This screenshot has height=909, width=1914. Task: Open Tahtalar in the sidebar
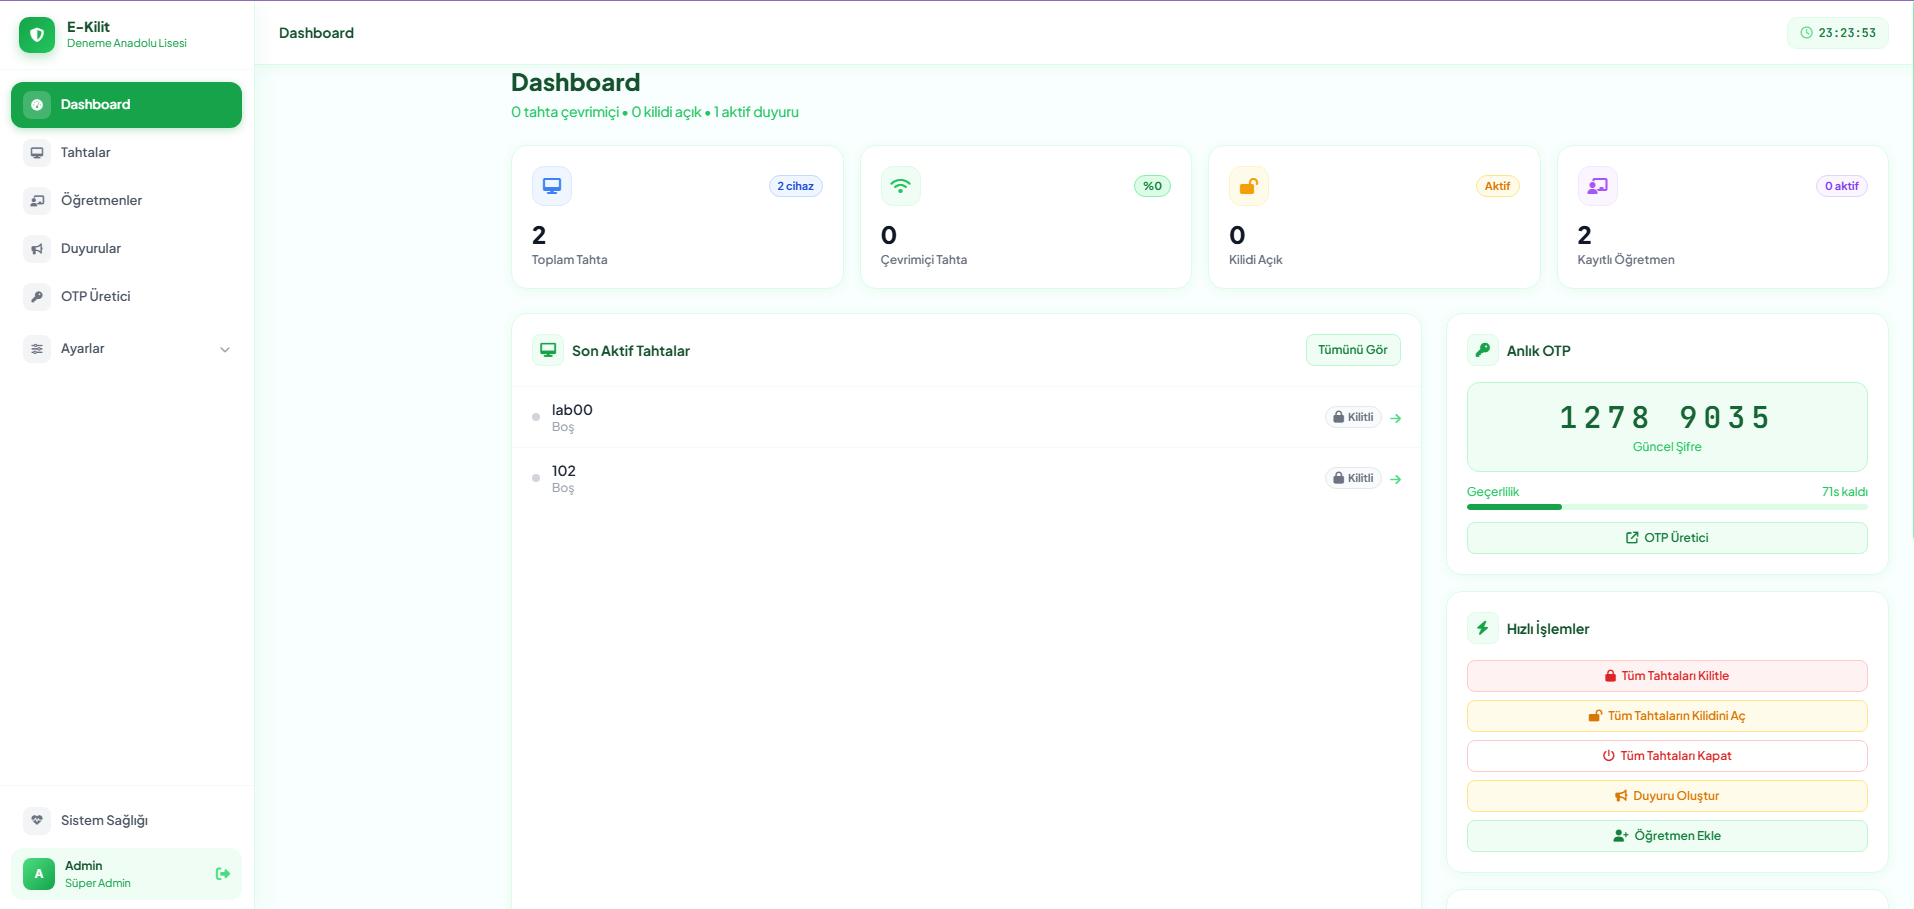click(86, 153)
